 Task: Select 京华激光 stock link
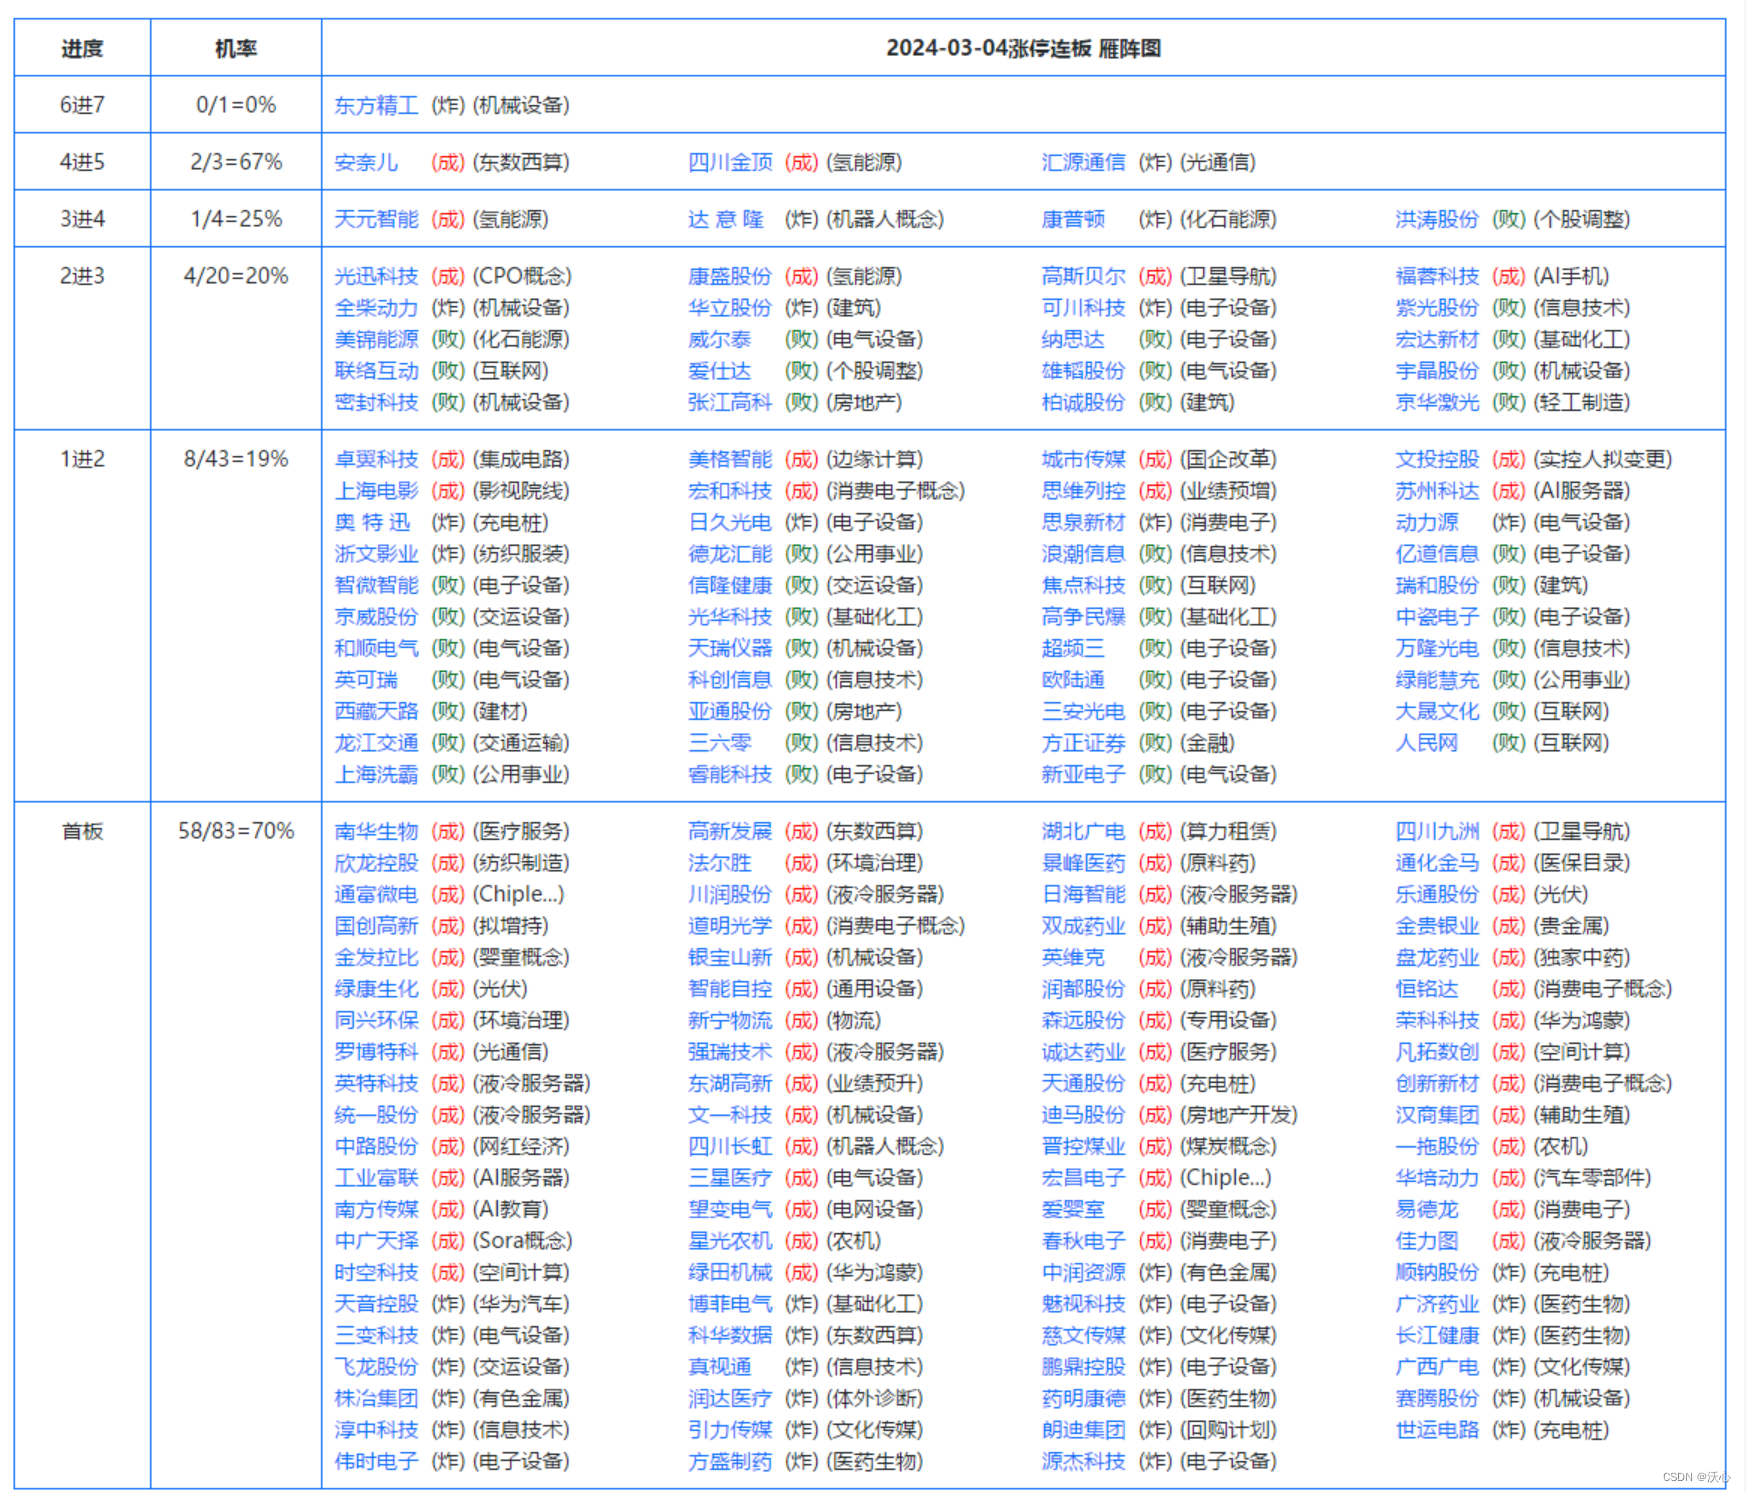(1437, 402)
